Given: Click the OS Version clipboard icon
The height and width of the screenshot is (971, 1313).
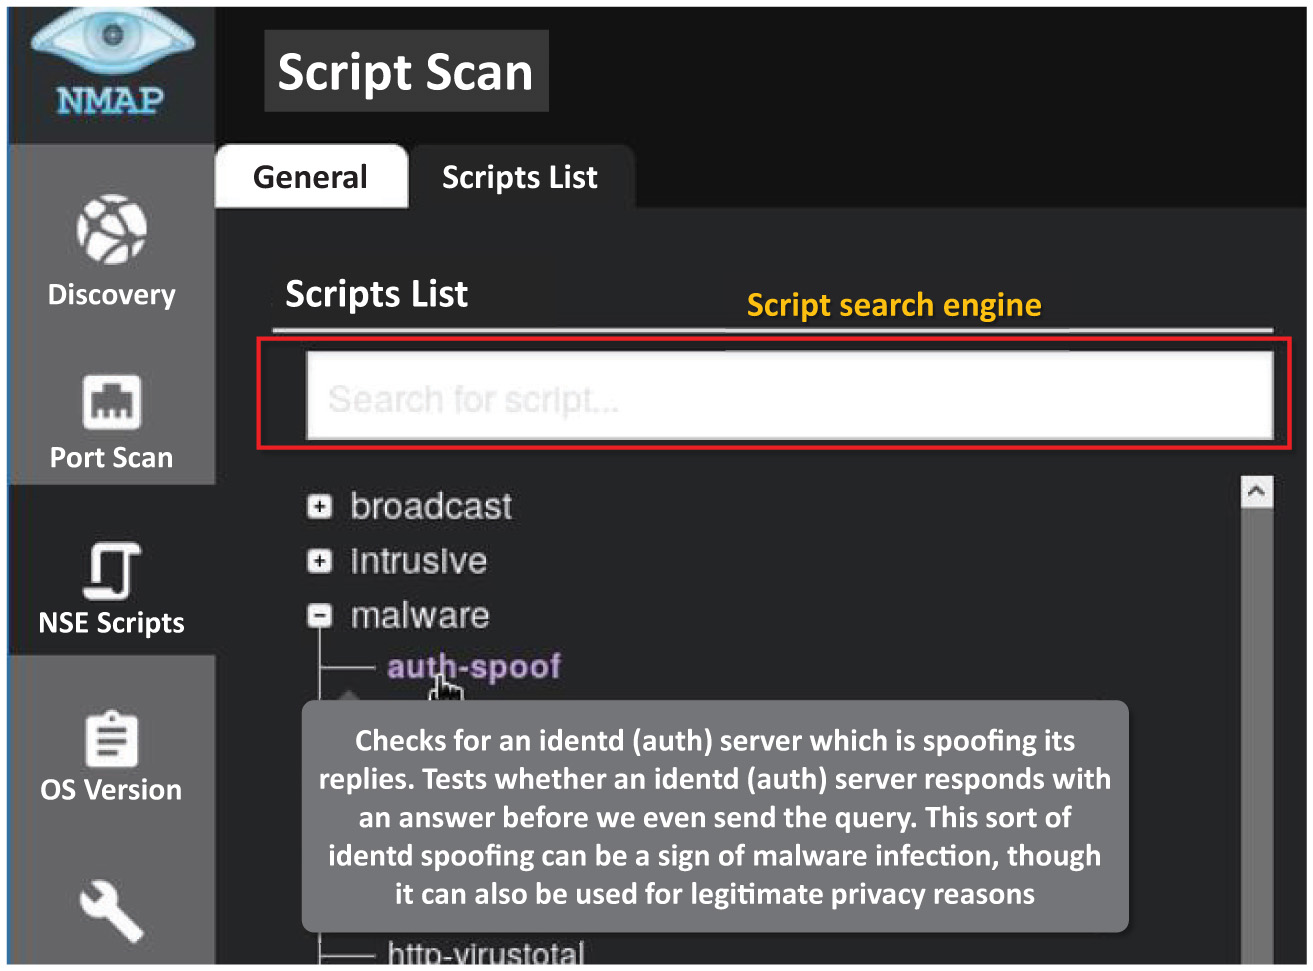Looking at the screenshot, I should click(111, 739).
